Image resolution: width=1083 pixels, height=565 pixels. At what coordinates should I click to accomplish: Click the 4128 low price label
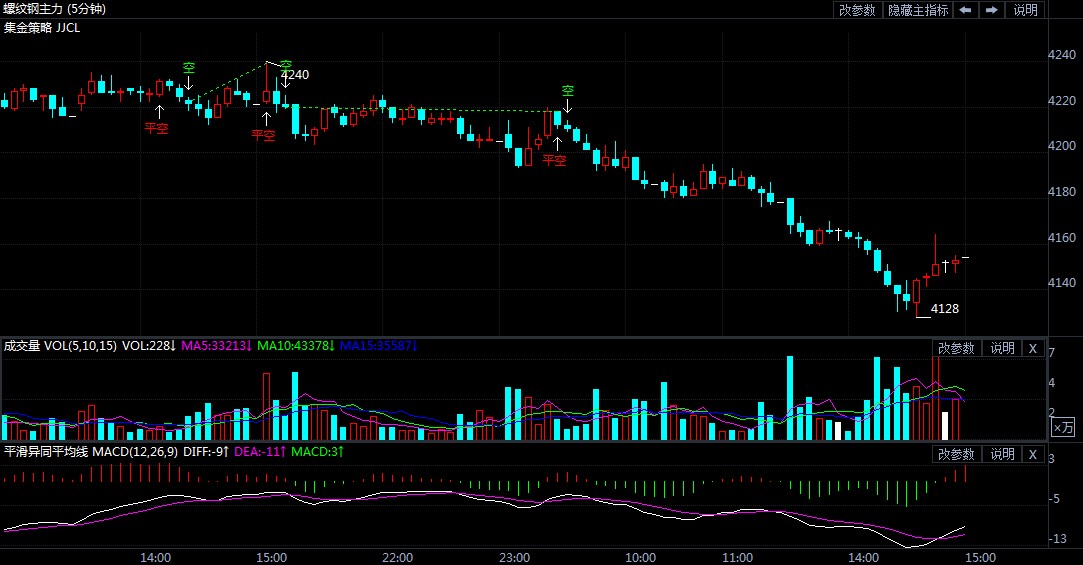pyautogui.click(x=944, y=309)
